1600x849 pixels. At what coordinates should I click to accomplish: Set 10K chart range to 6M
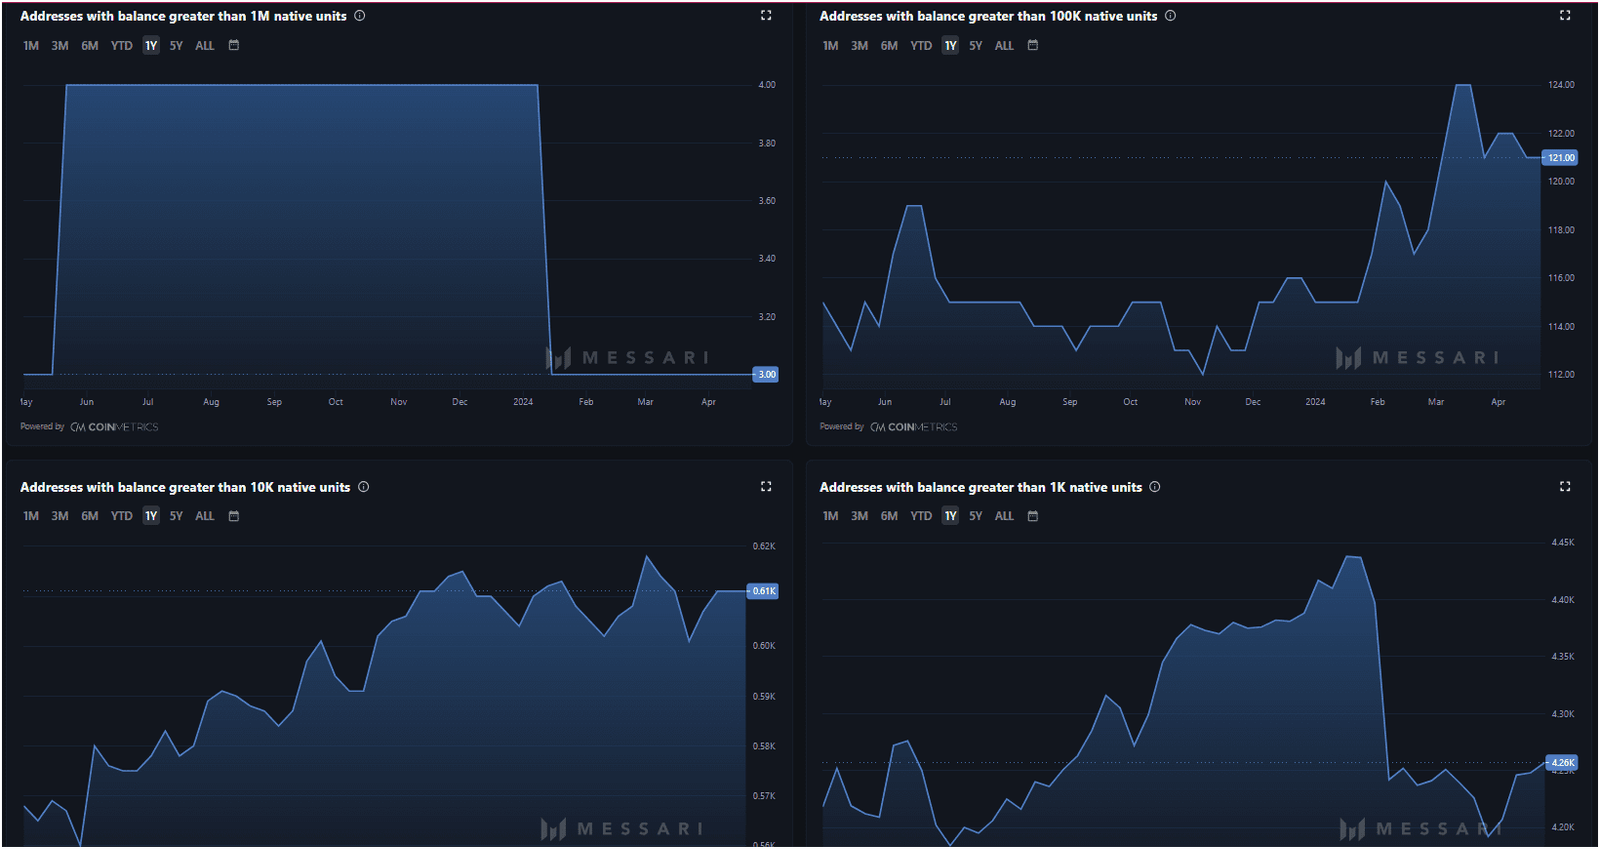90,516
